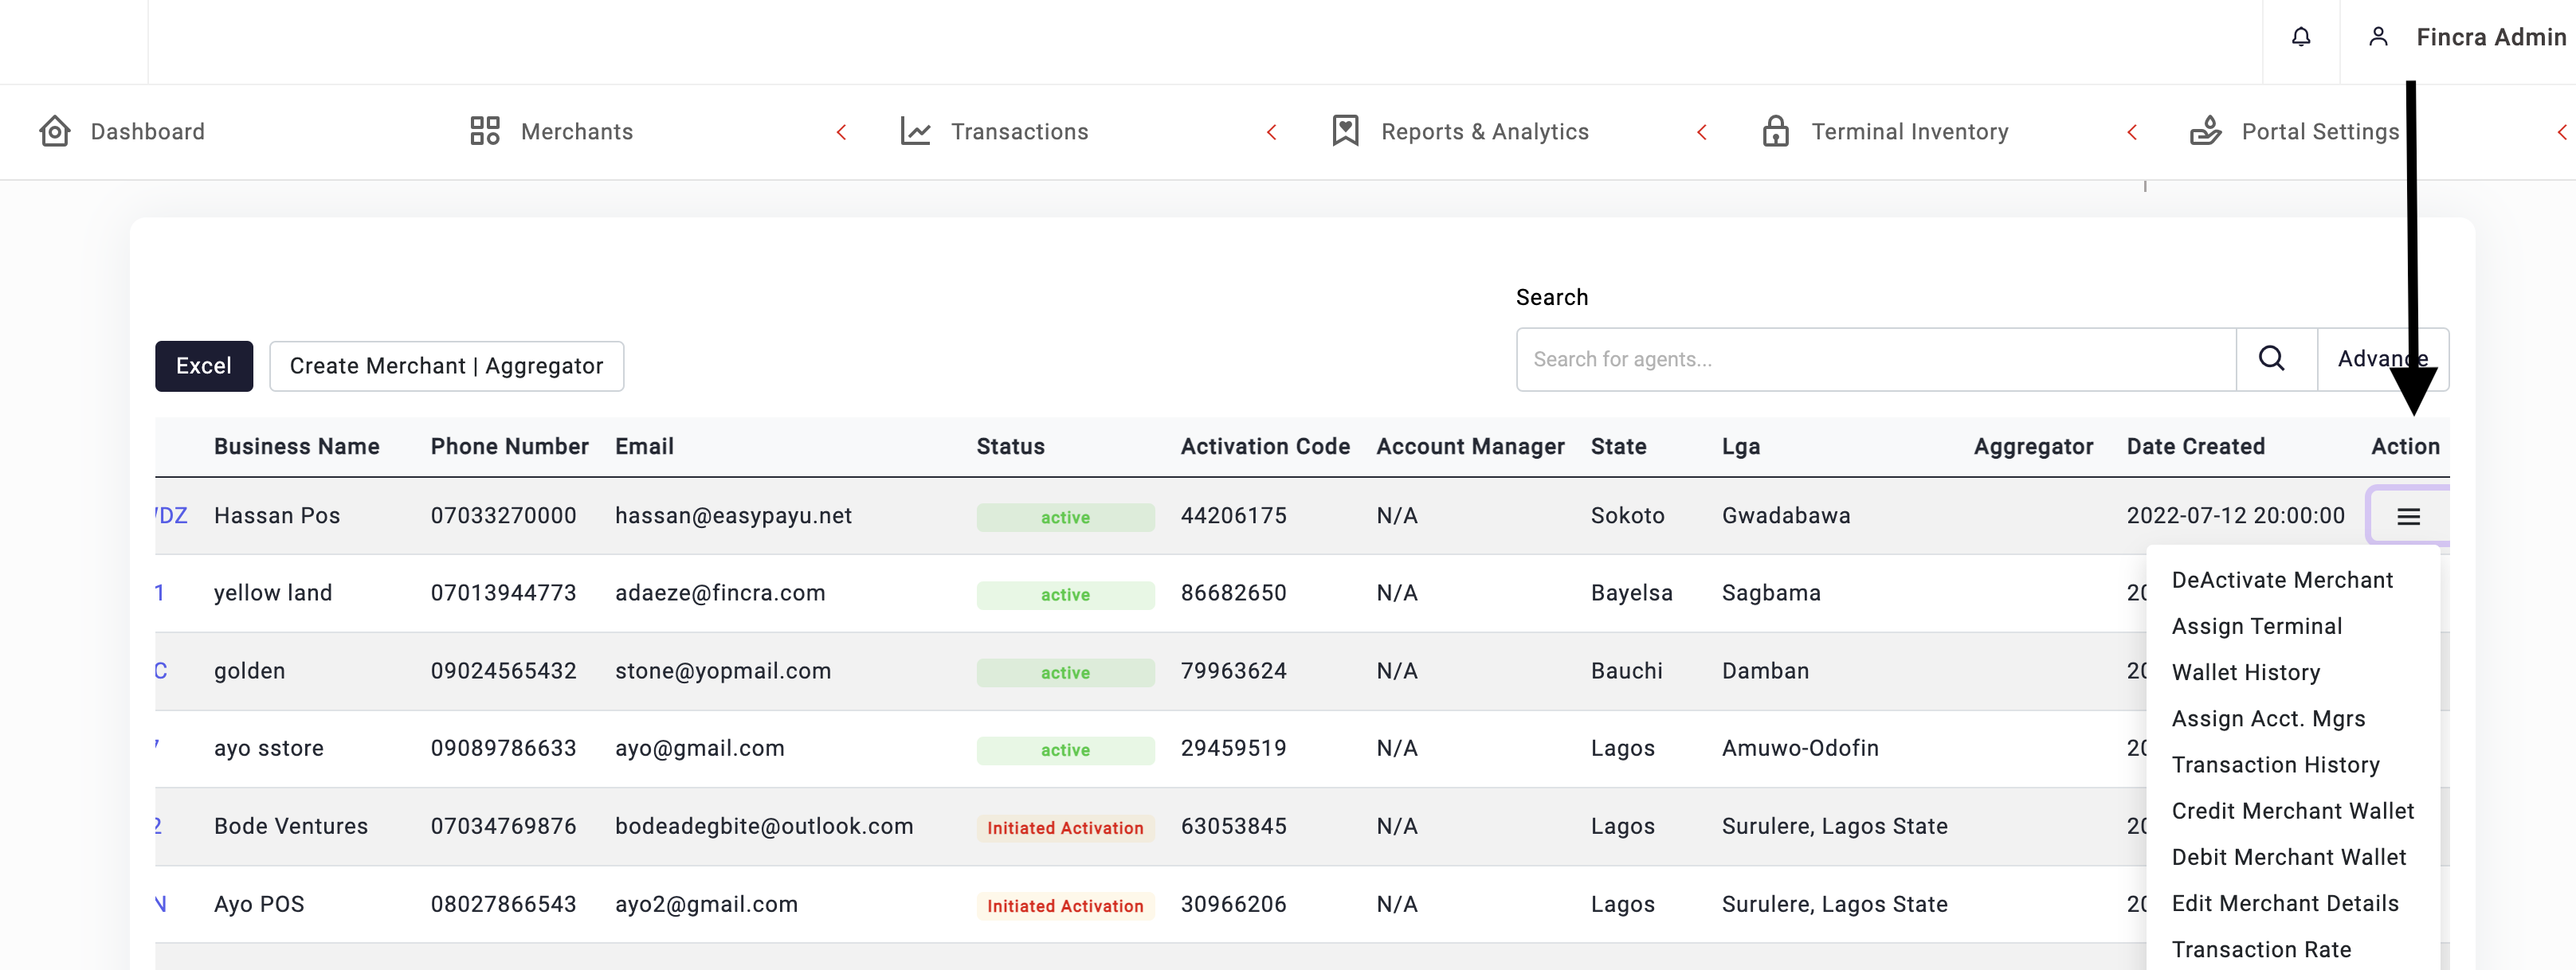Screen dimensions: 2576x970
Task: Open the notifications bell
Action: click(x=2301, y=38)
